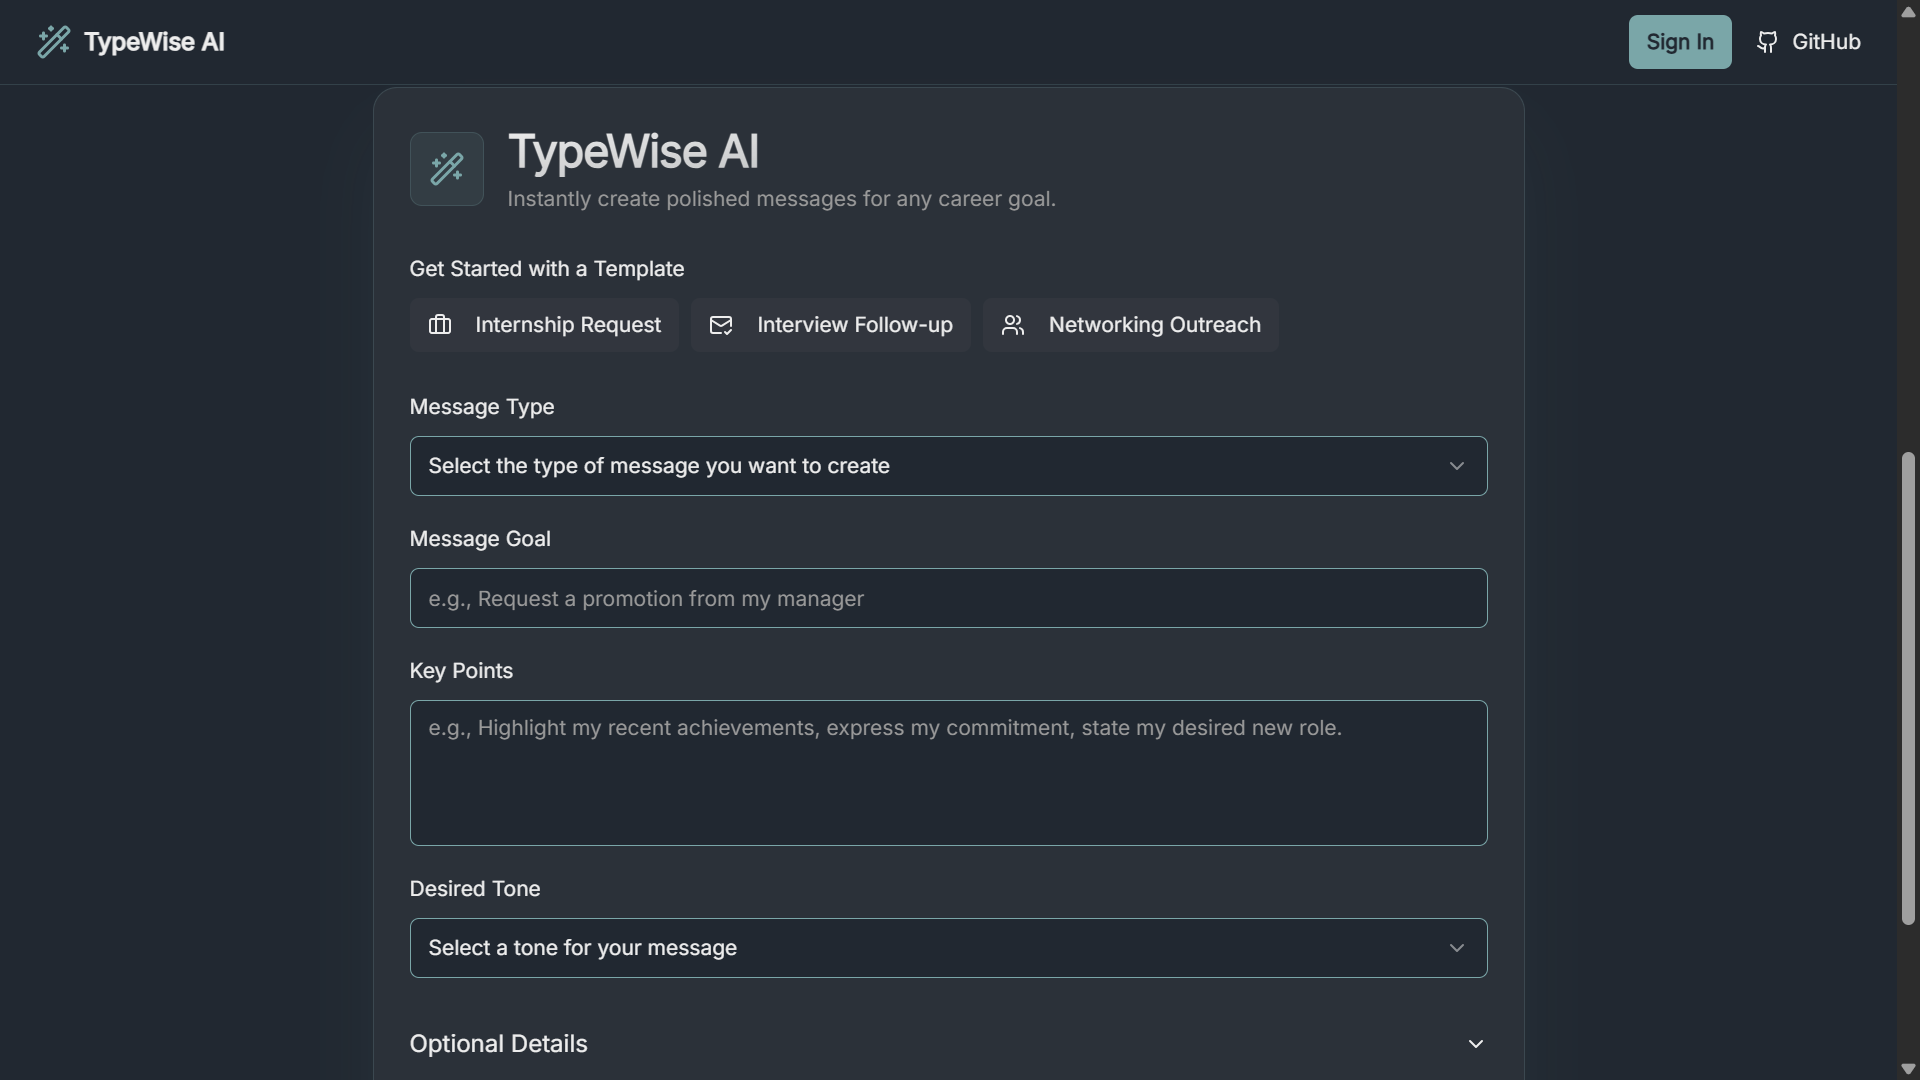Click the magic wand logo in navbar
Screen dimensions: 1920x1080
tap(54, 42)
